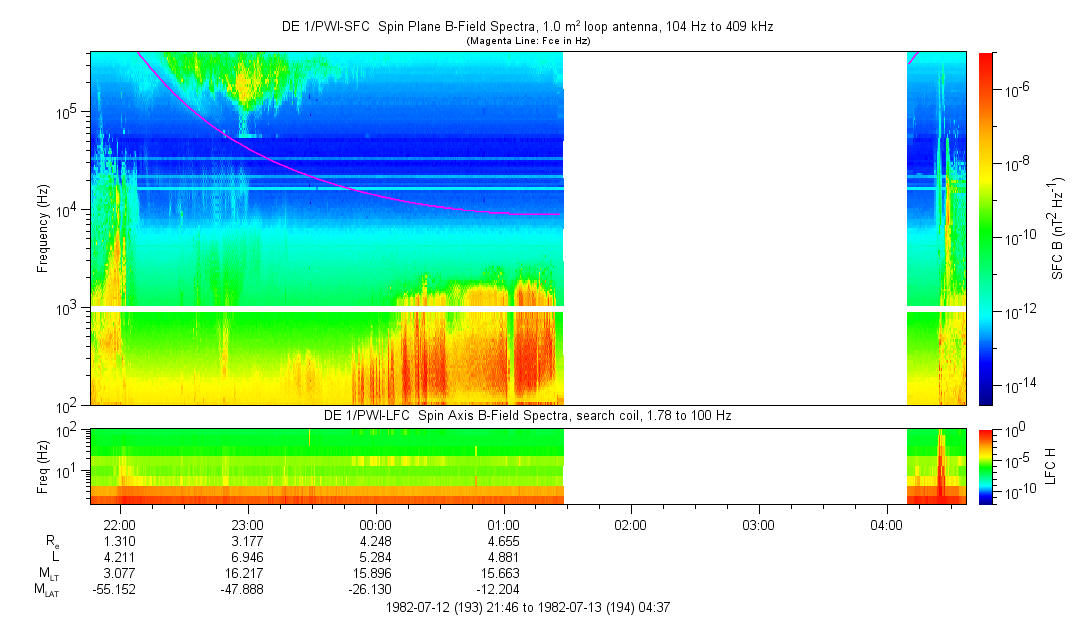This screenshot has width=1083, height=620.
Task: Click the MLAT value -55.152
Action: click(x=115, y=590)
